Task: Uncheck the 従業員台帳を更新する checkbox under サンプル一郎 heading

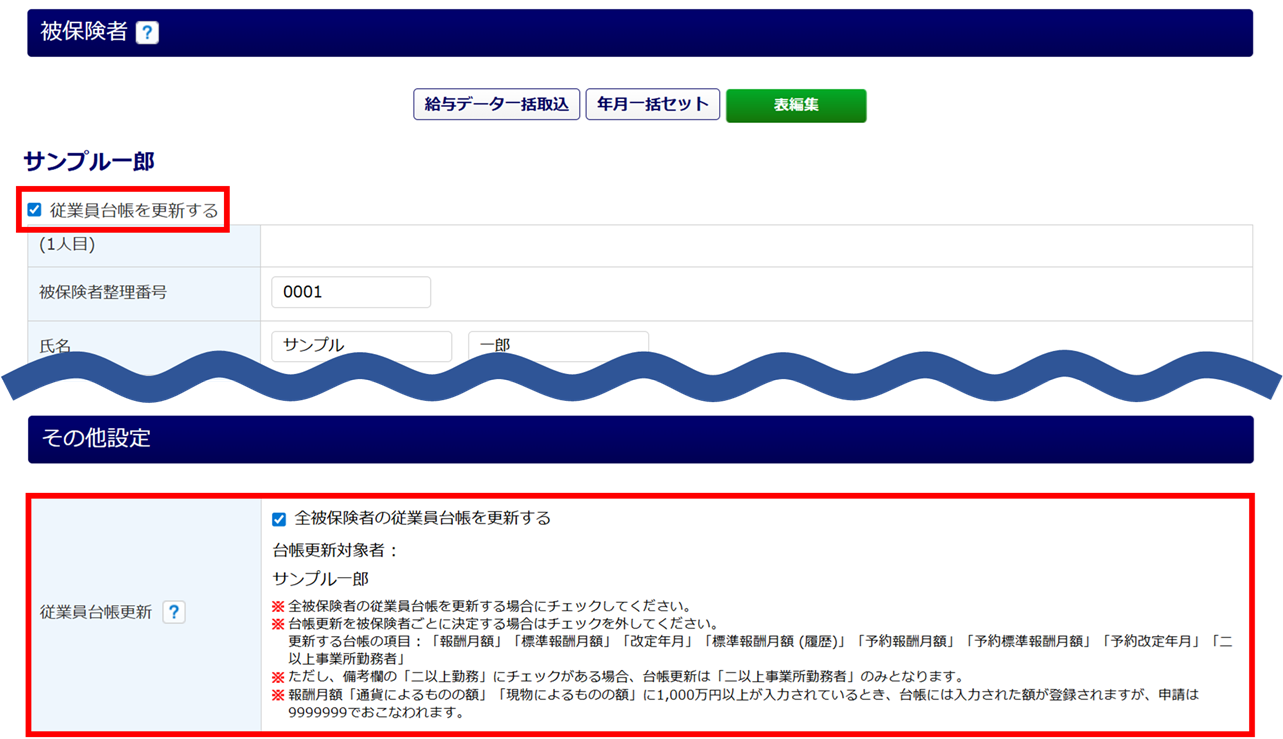Action: tap(35, 210)
